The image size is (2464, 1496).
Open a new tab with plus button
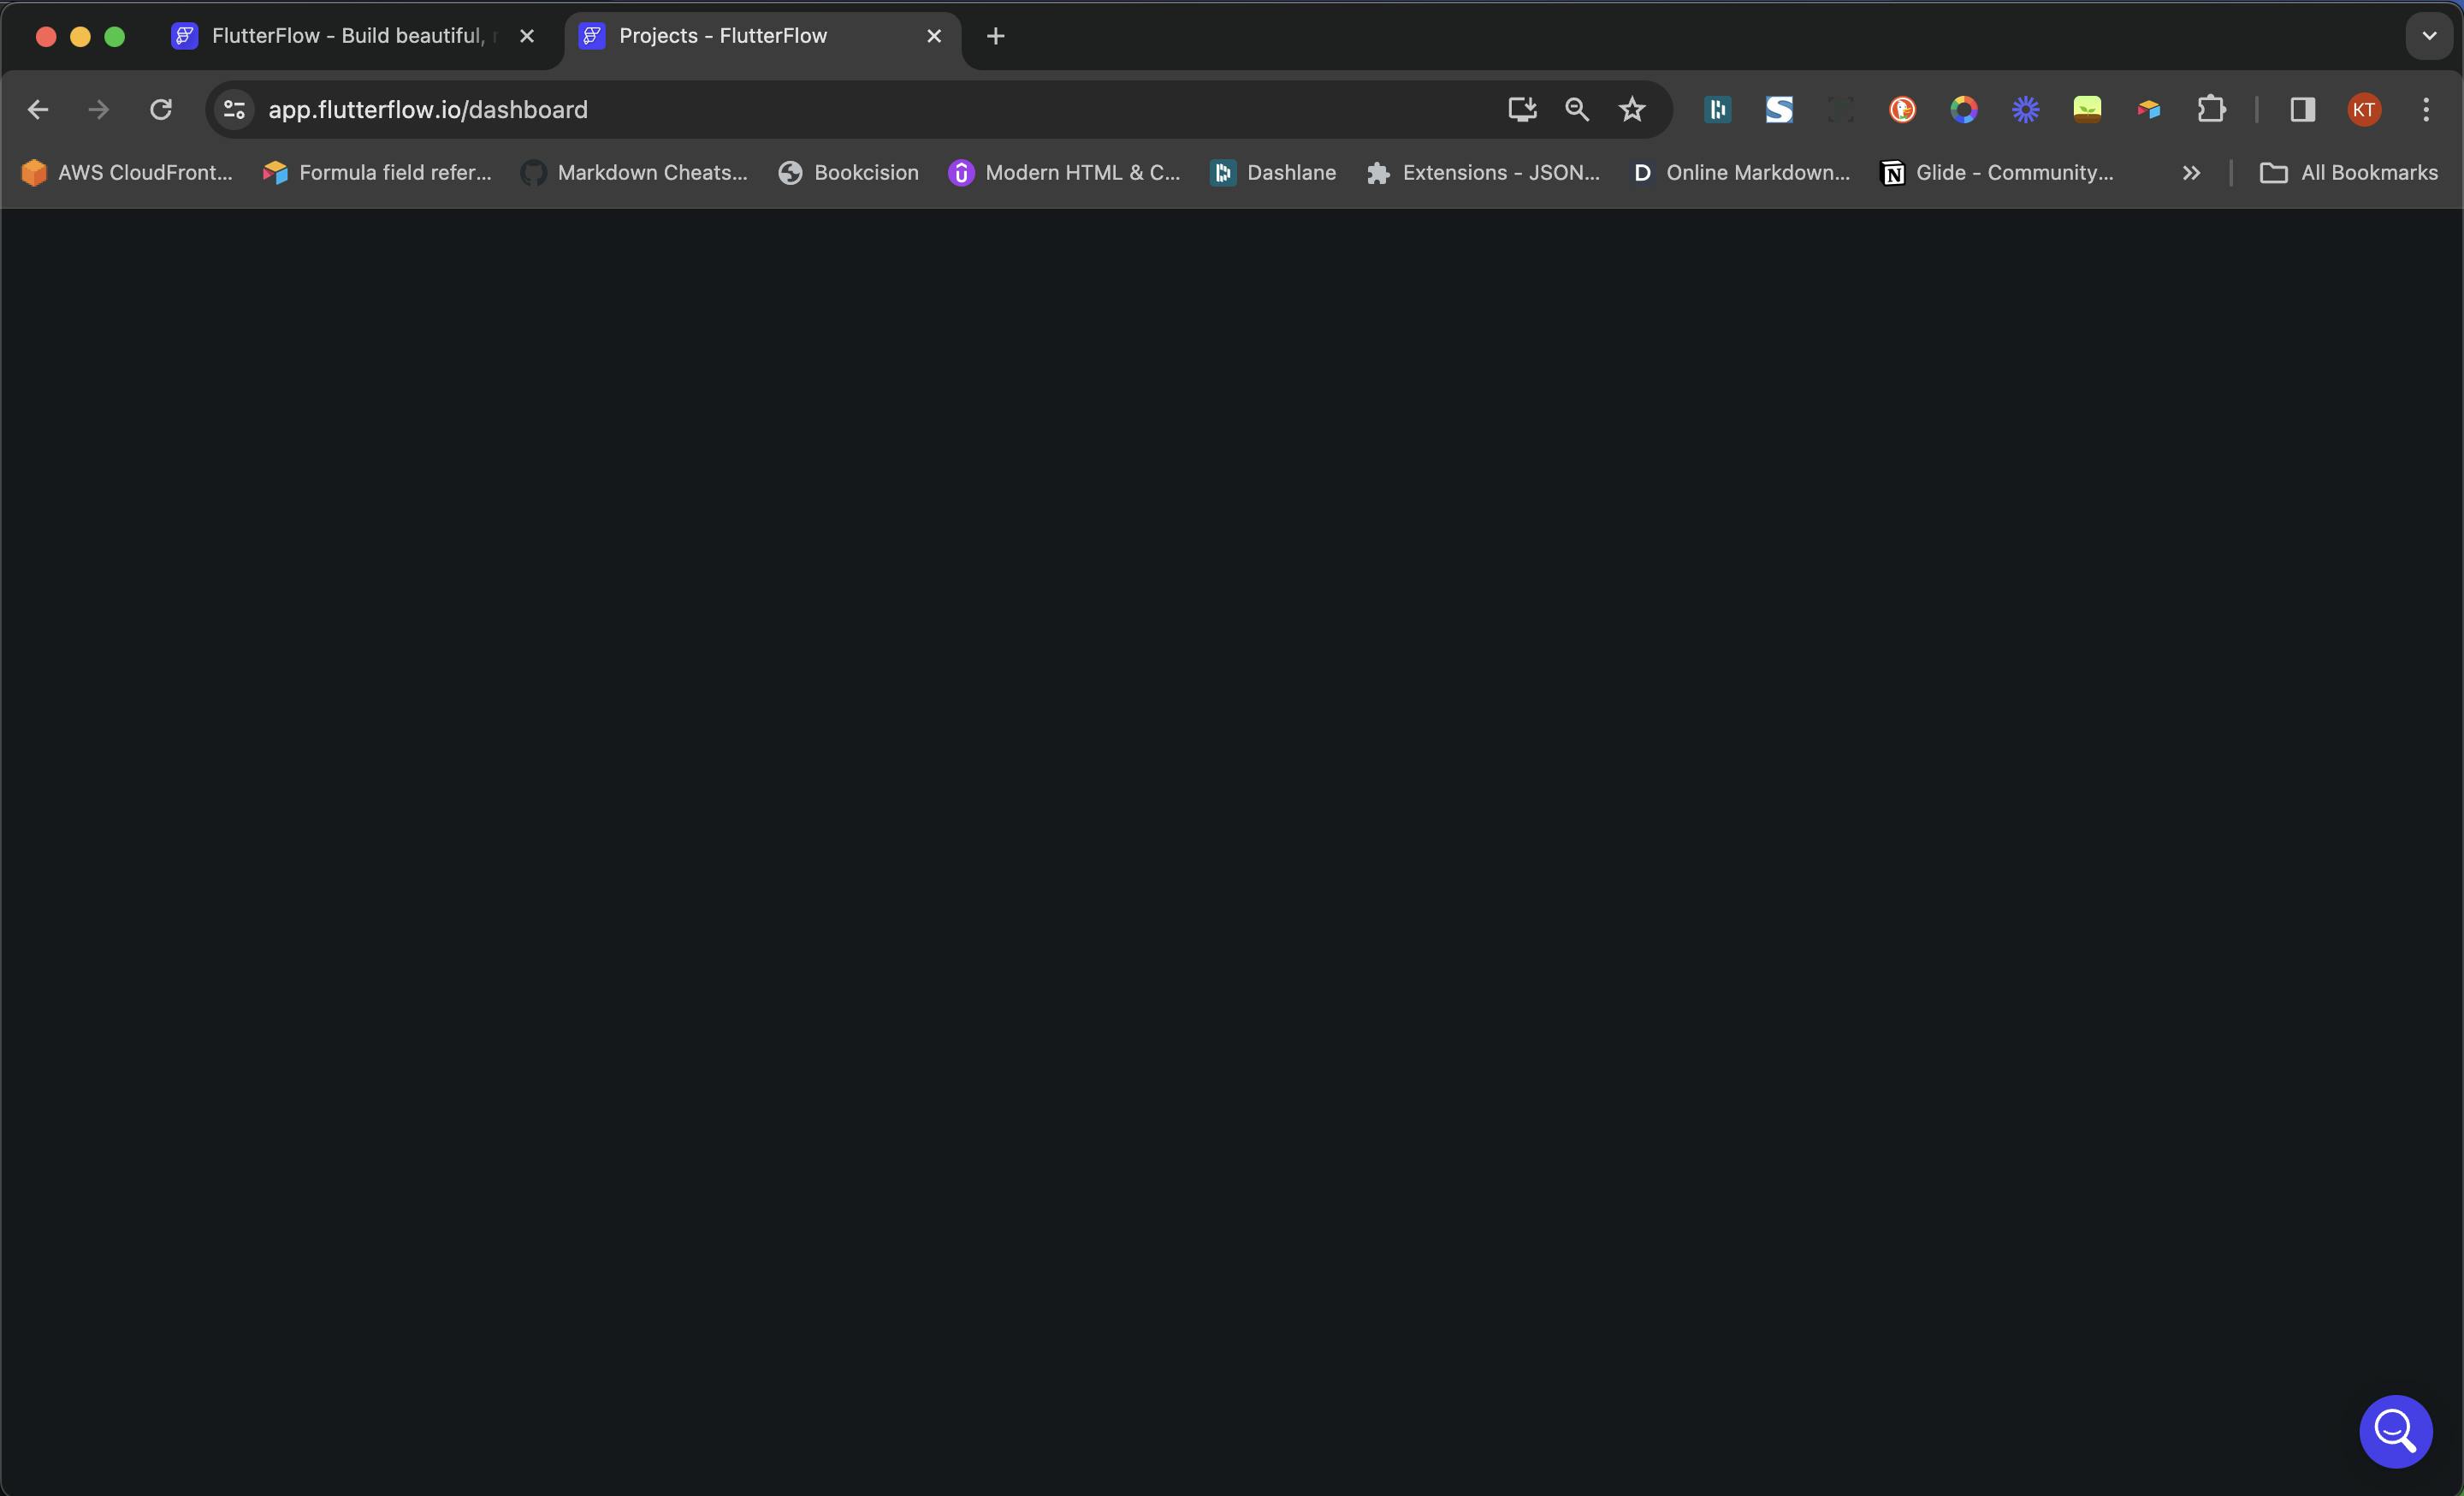(995, 36)
